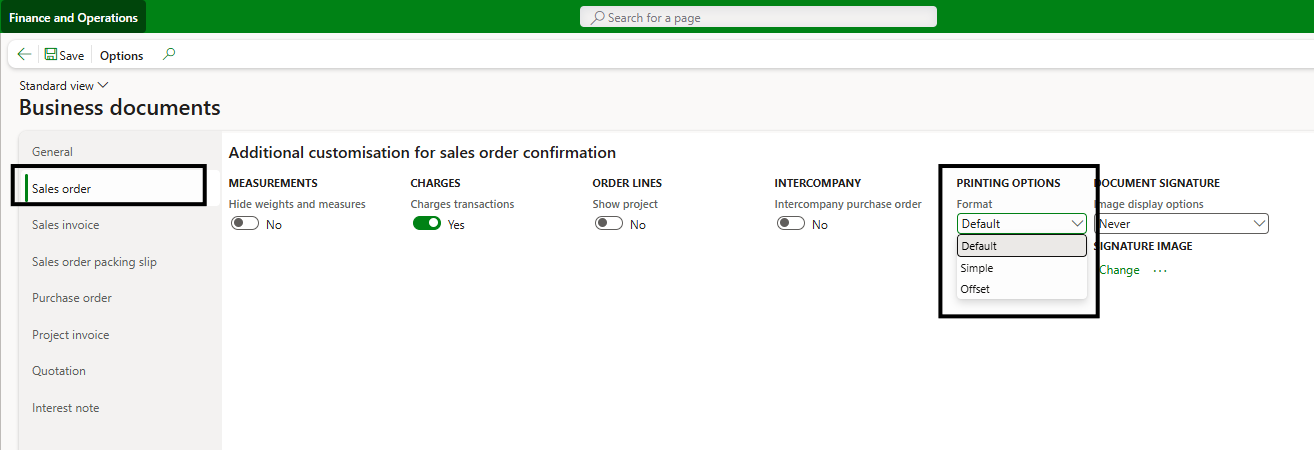Screen dimensions: 1314x450
Task: Pick the Offset format option
Action: pos(975,289)
